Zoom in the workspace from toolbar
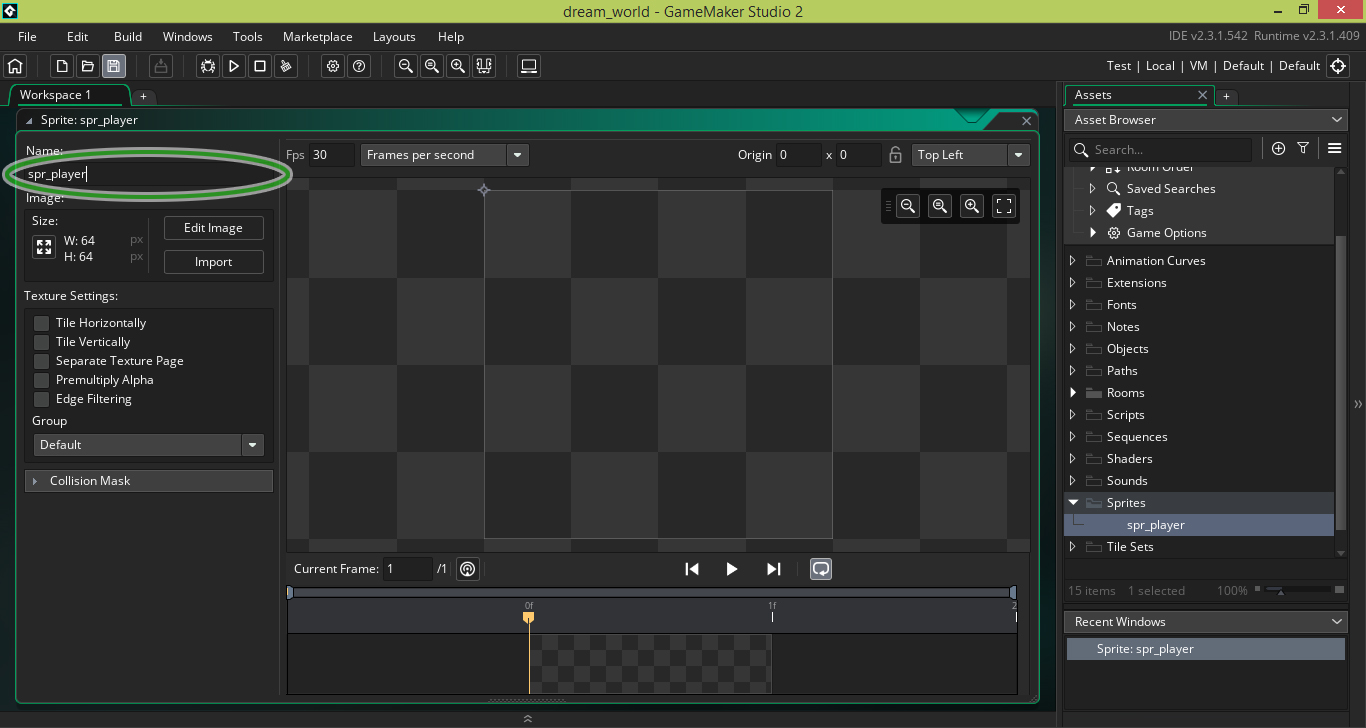Viewport: 1366px width, 728px height. click(x=458, y=66)
